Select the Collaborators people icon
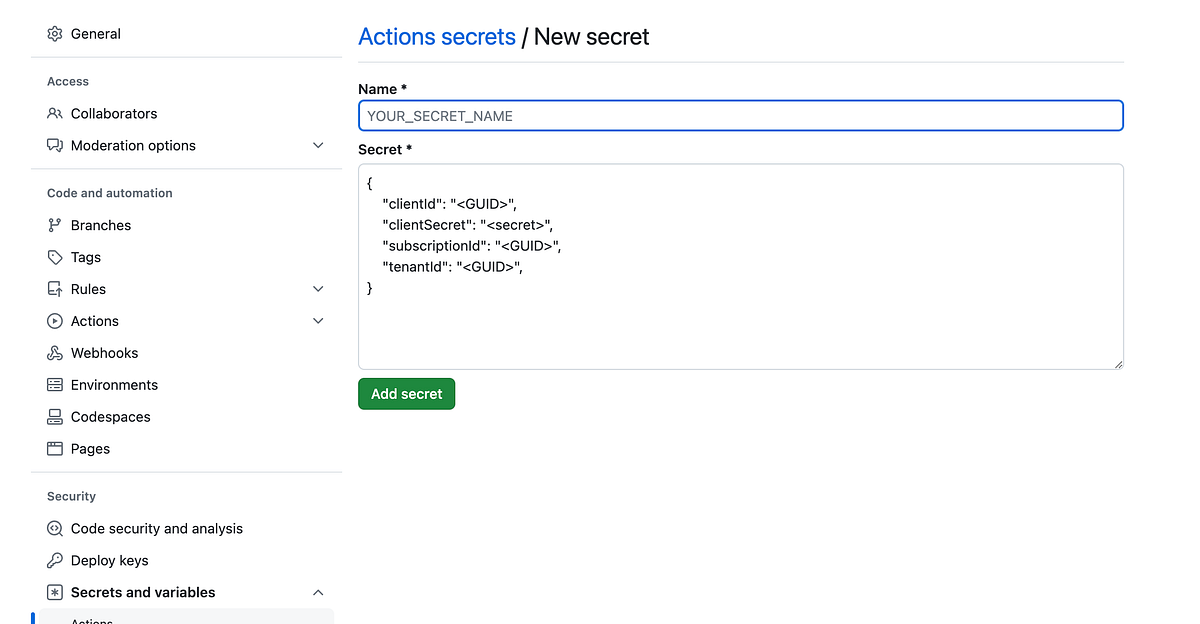 (x=55, y=113)
